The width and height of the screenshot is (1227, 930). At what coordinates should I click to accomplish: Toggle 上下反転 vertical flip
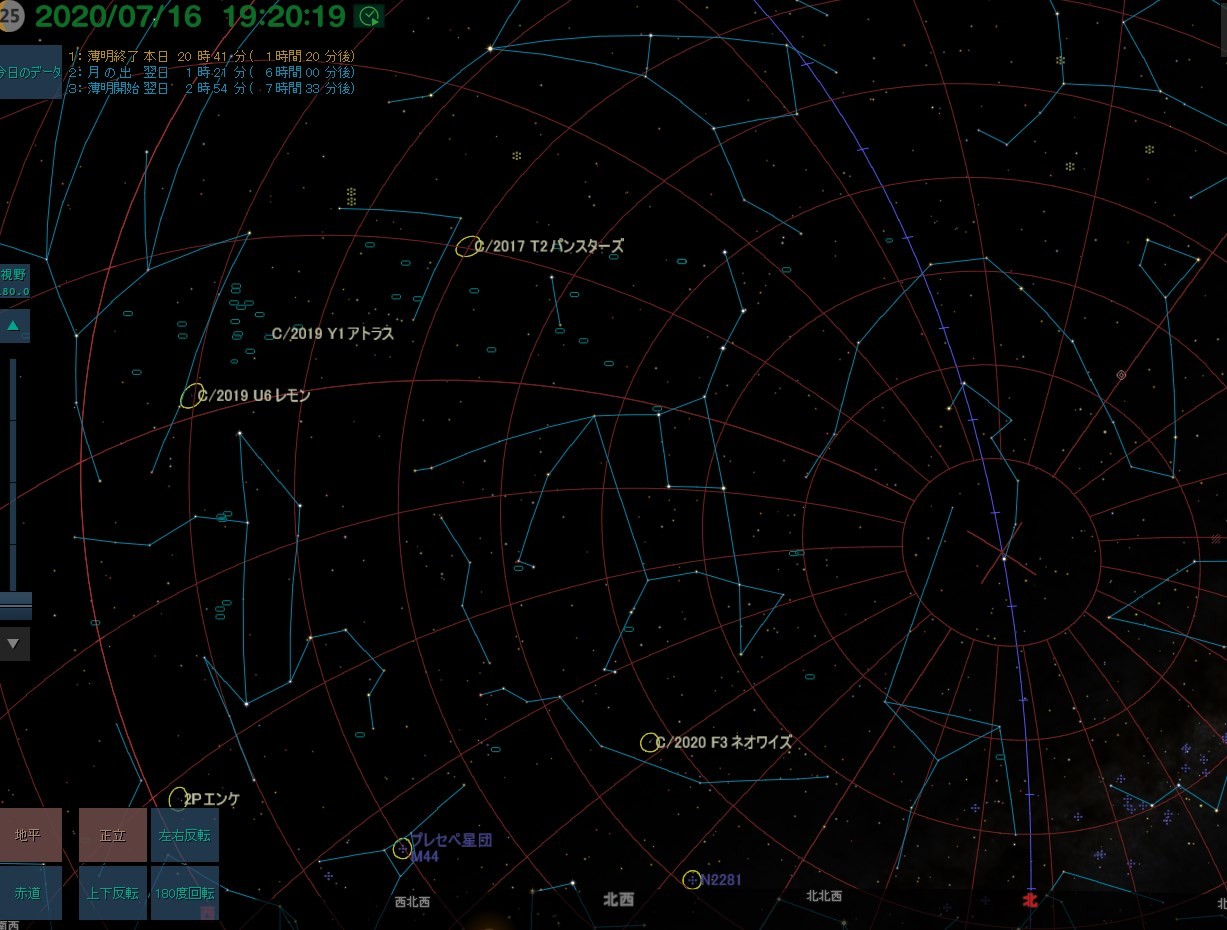(112, 893)
